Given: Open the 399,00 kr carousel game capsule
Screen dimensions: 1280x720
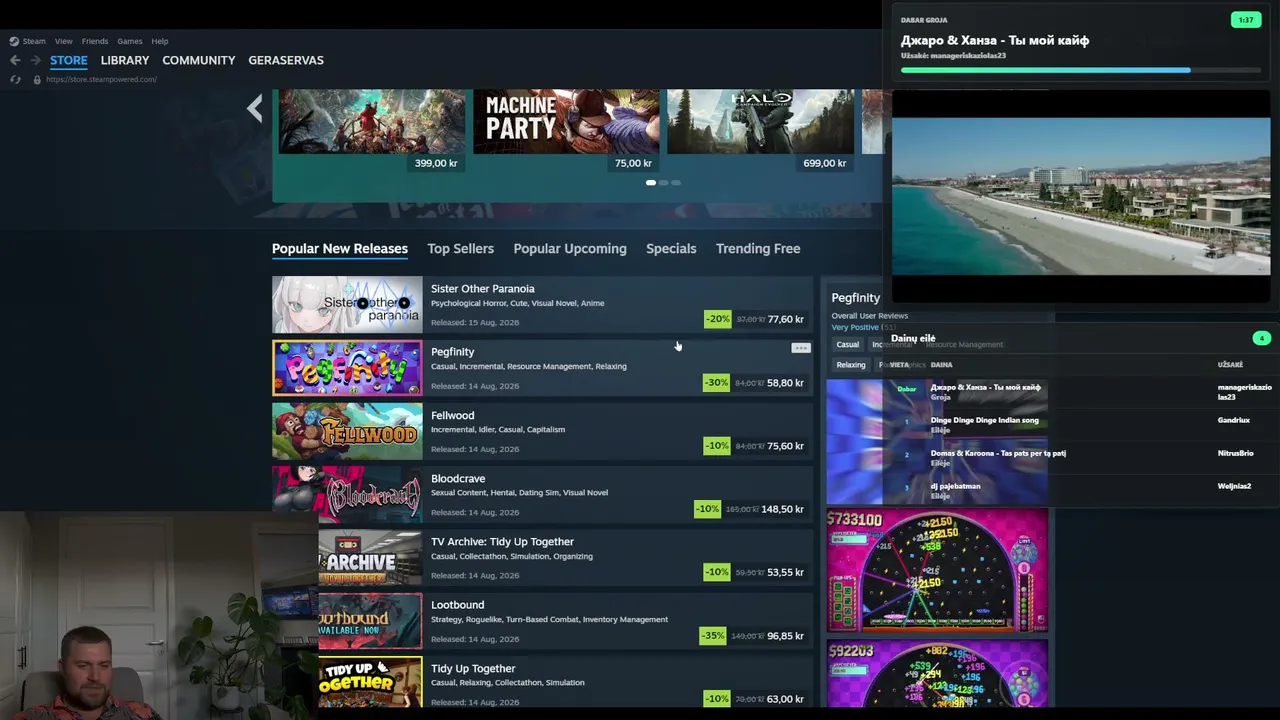Looking at the screenshot, I should [x=372, y=130].
